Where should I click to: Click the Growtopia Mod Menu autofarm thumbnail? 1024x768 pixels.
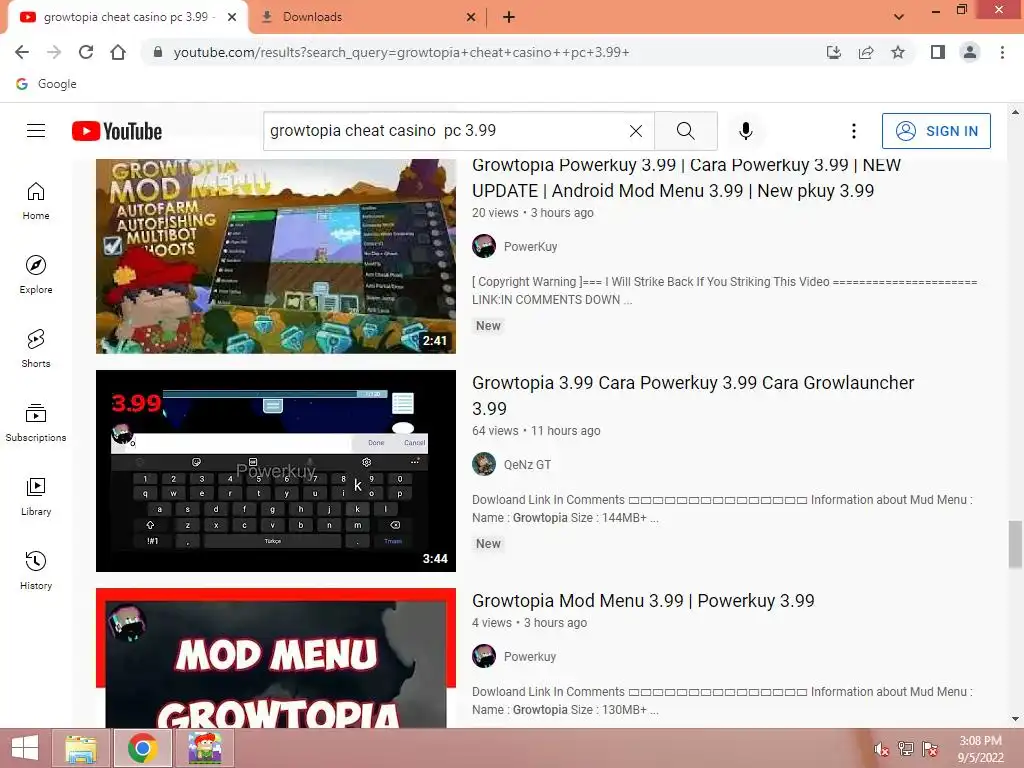click(x=276, y=256)
